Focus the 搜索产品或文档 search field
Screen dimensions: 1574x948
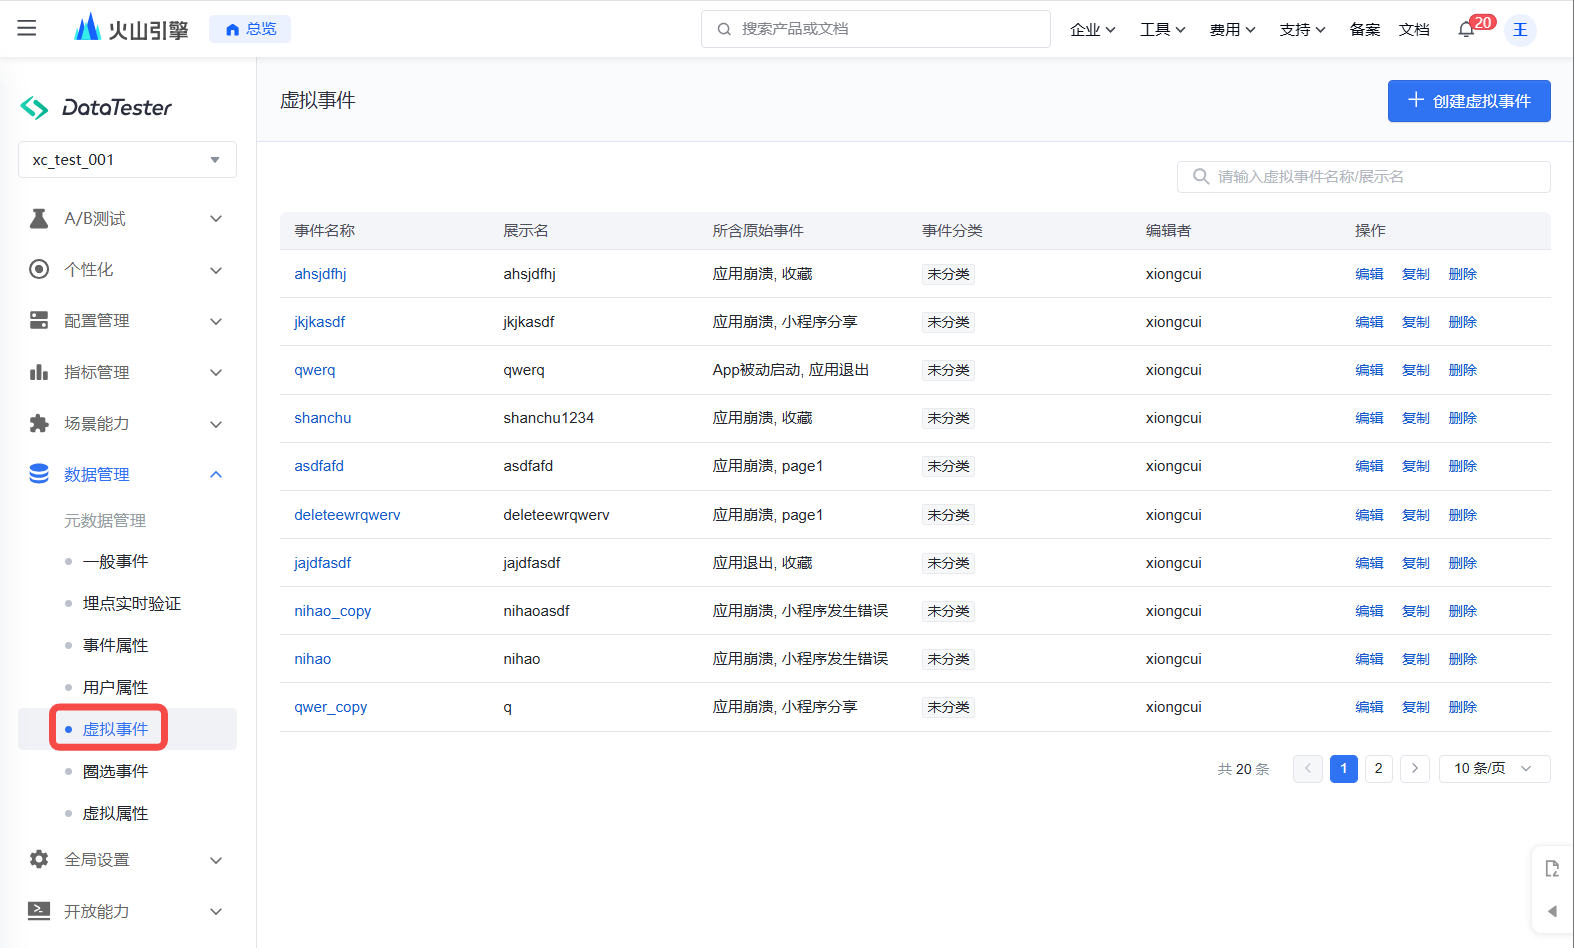[876, 29]
